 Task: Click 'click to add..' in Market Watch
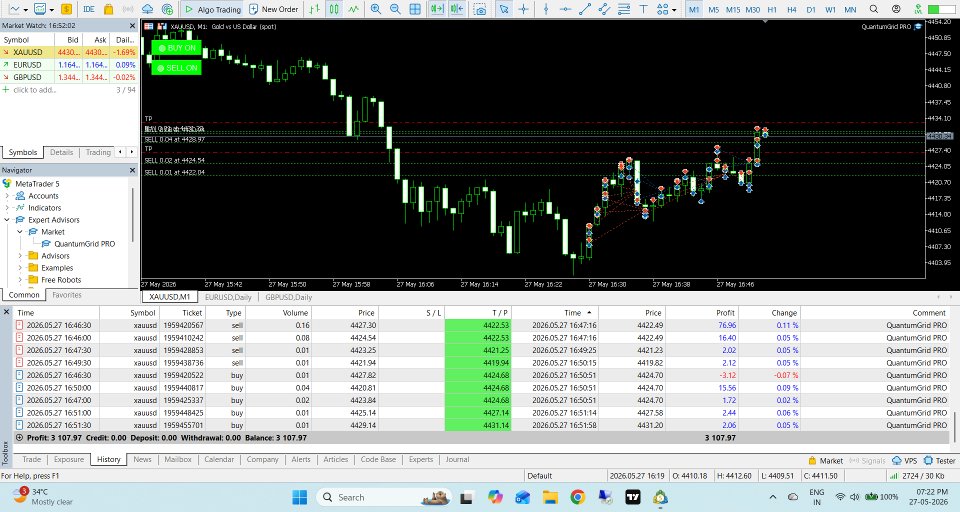click(x=34, y=90)
